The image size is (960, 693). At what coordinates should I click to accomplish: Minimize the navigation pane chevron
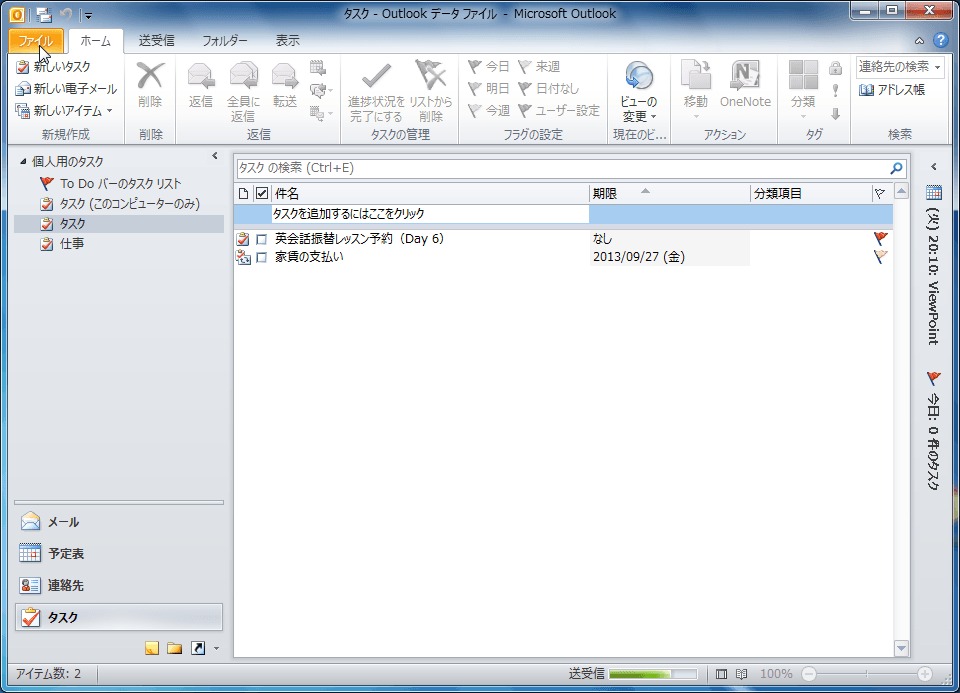(x=215, y=156)
